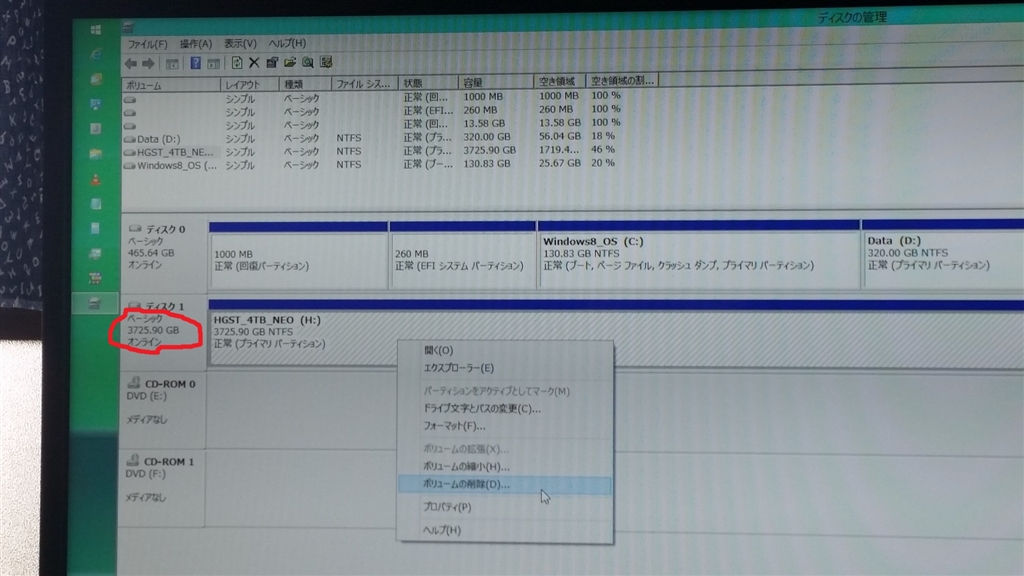Click the drive icon of HGST_4TB_NE... row

[129, 152]
